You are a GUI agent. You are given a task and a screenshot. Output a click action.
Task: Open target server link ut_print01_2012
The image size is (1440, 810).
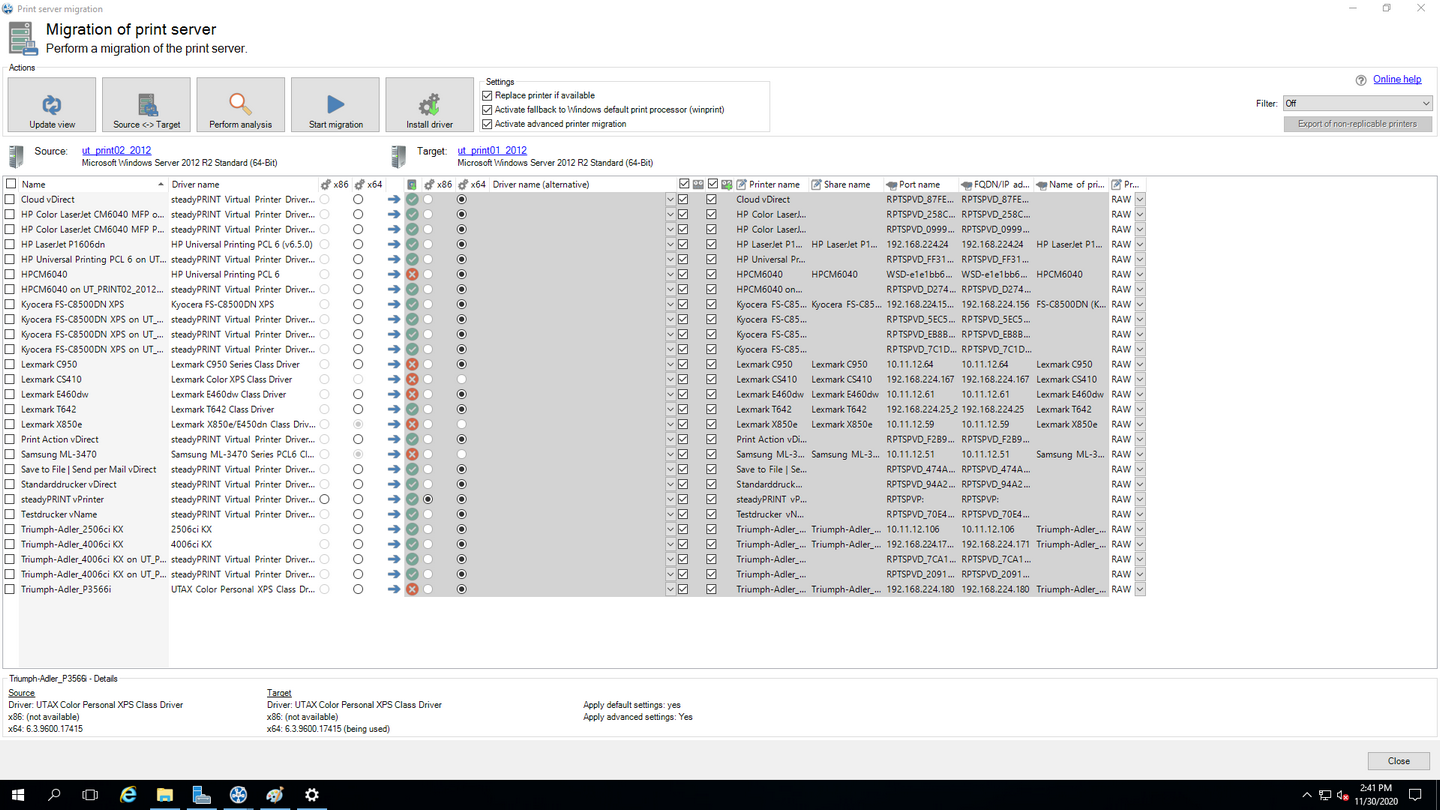[x=492, y=151]
